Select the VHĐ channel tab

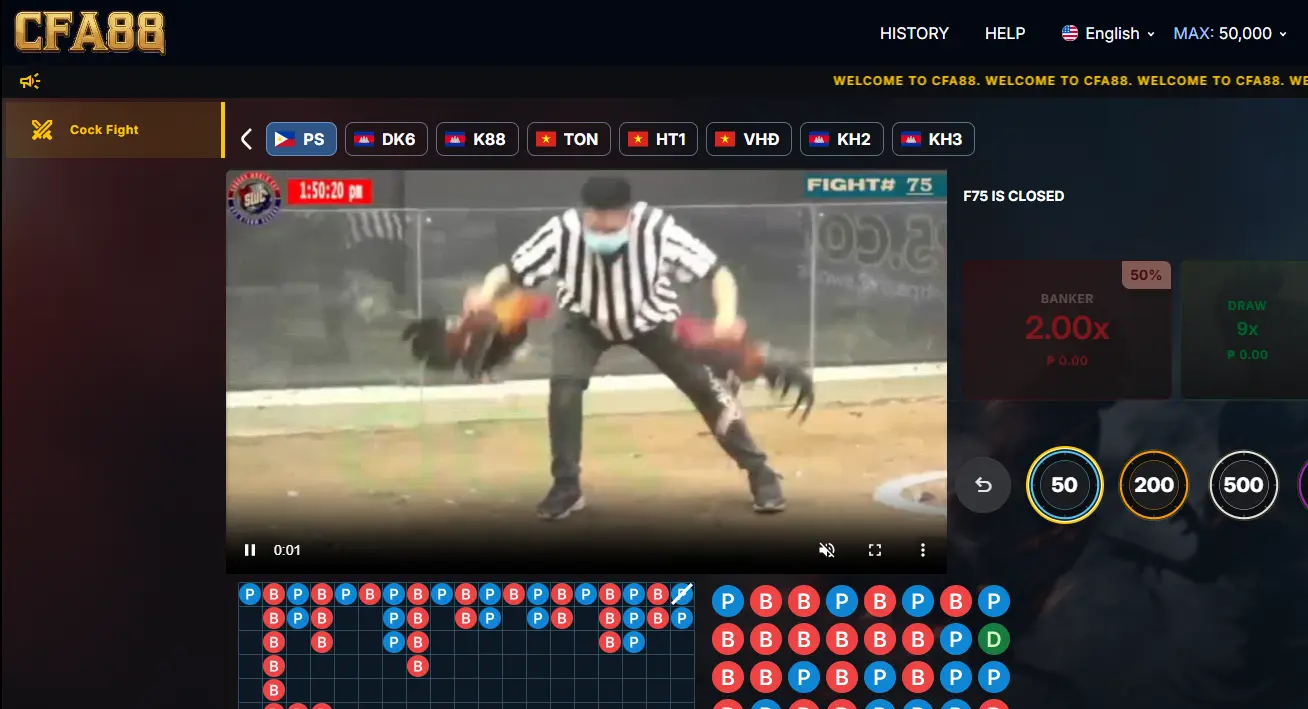(x=749, y=139)
